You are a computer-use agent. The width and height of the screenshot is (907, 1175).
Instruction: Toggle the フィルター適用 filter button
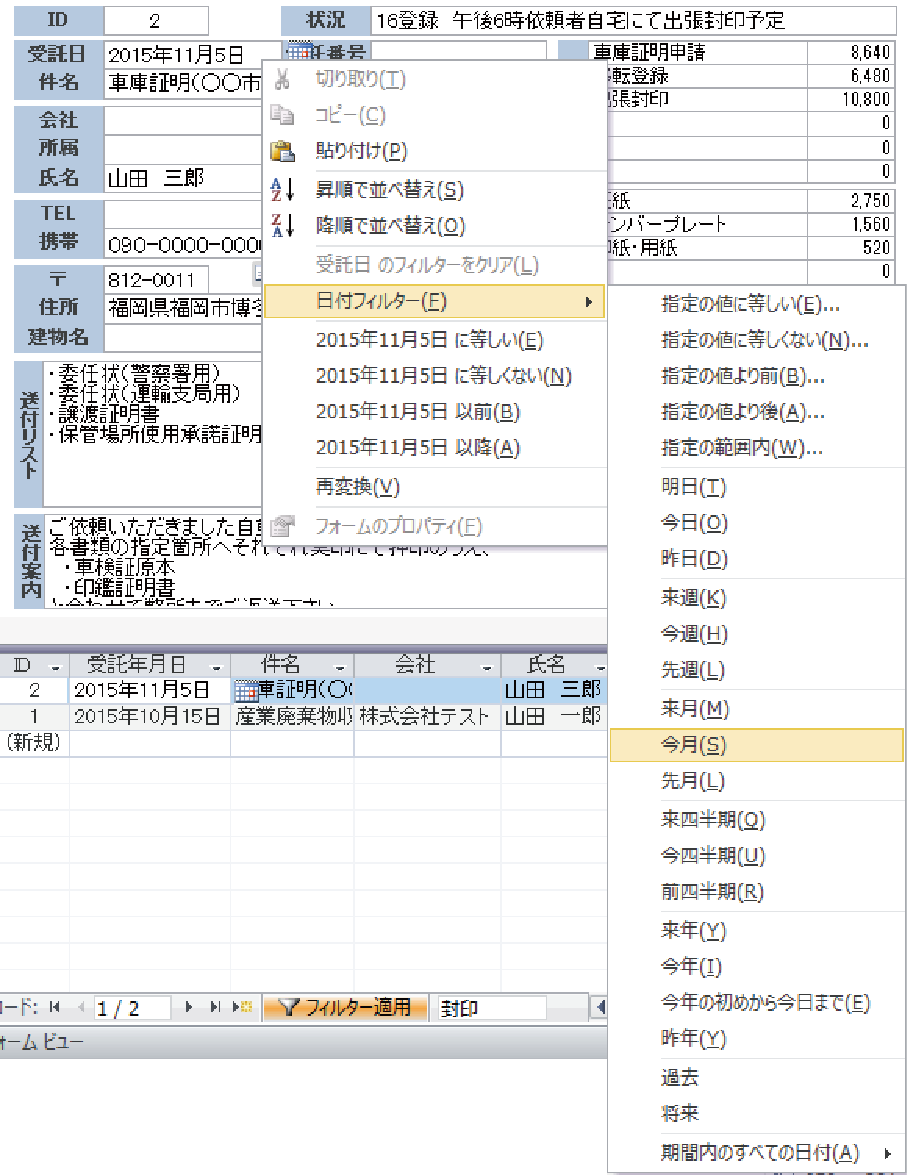tap(346, 1007)
